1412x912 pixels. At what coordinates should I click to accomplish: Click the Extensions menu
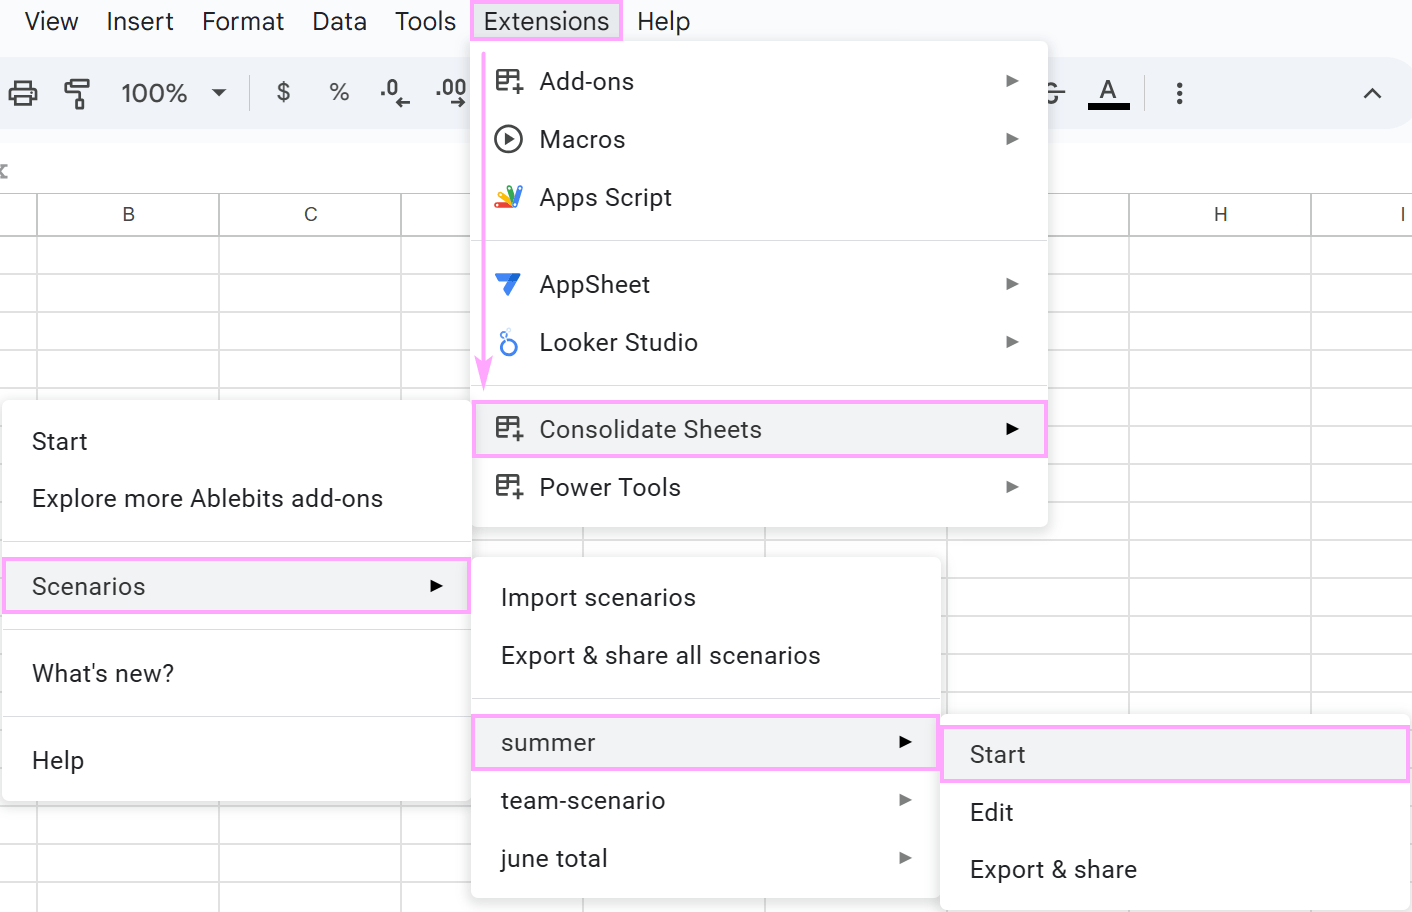[546, 21]
